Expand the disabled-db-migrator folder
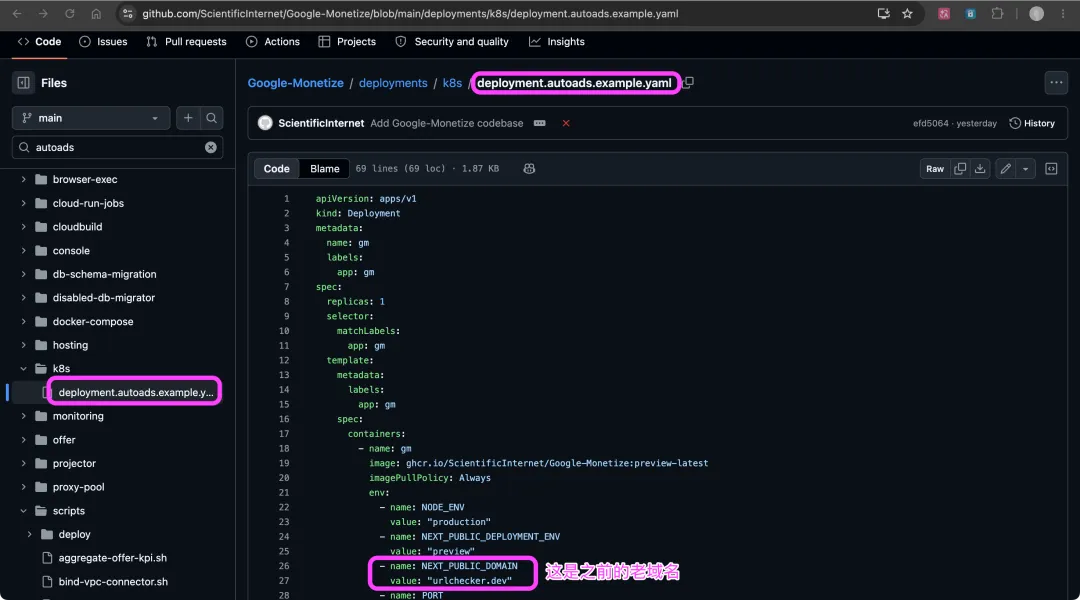Screen dimensions: 1080x600 [23, 298]
